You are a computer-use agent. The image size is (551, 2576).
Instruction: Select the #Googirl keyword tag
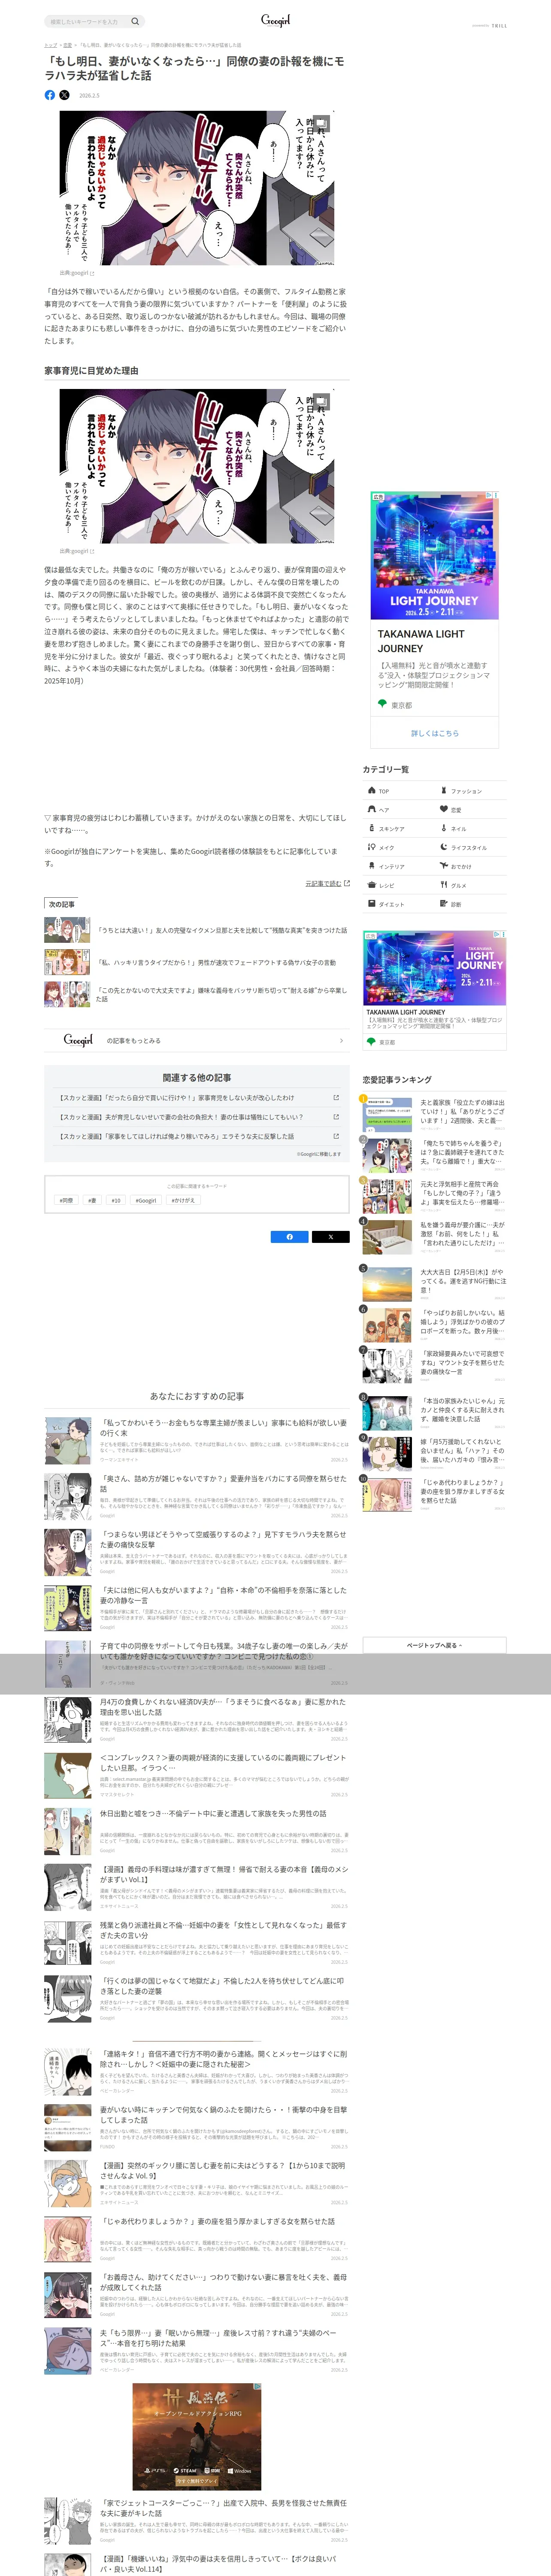tap(146, 1200)
